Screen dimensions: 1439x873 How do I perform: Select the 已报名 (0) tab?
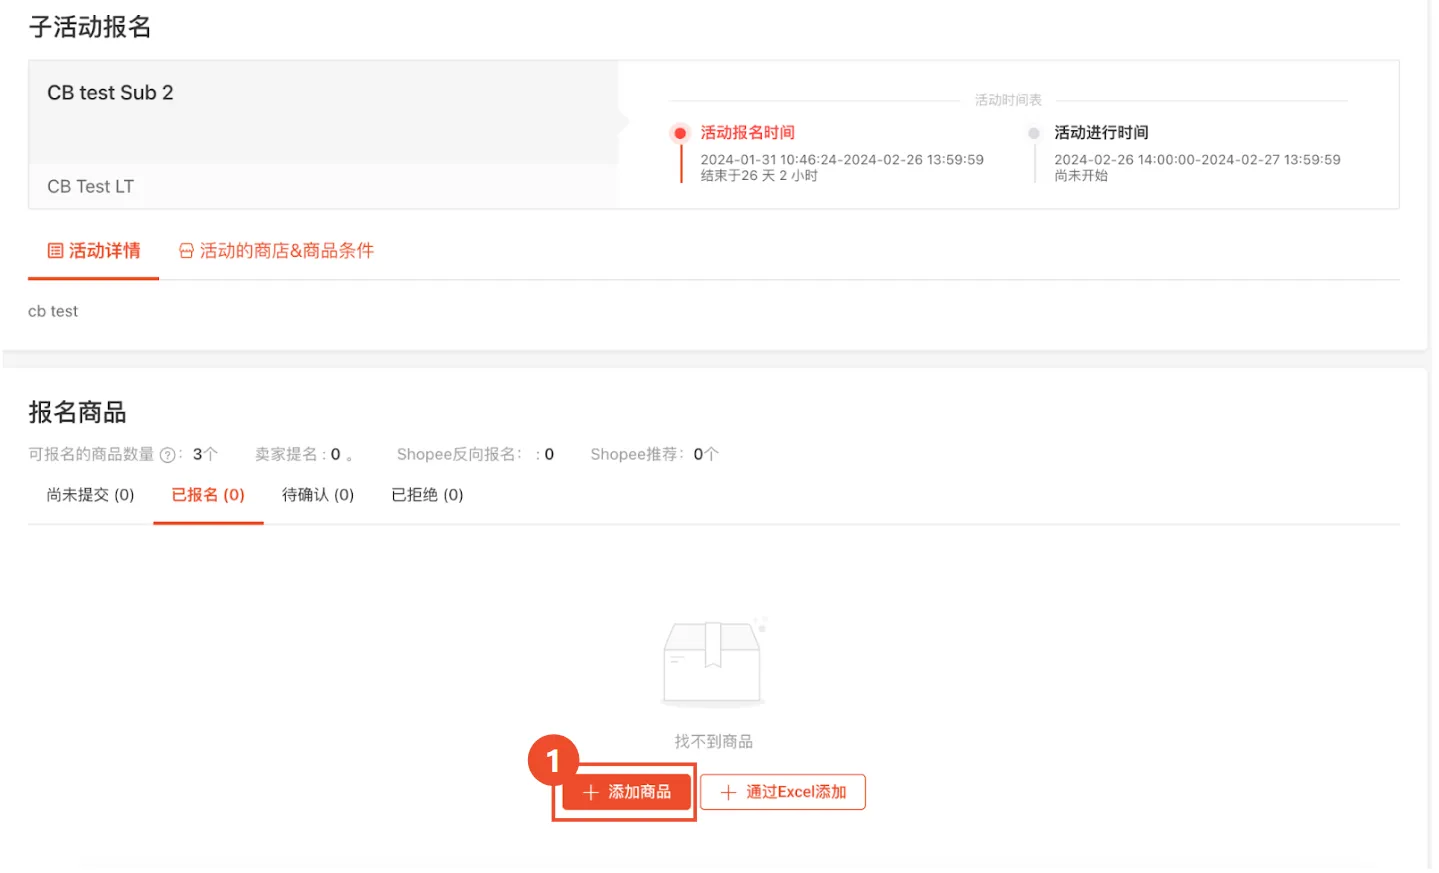point(208,494)
